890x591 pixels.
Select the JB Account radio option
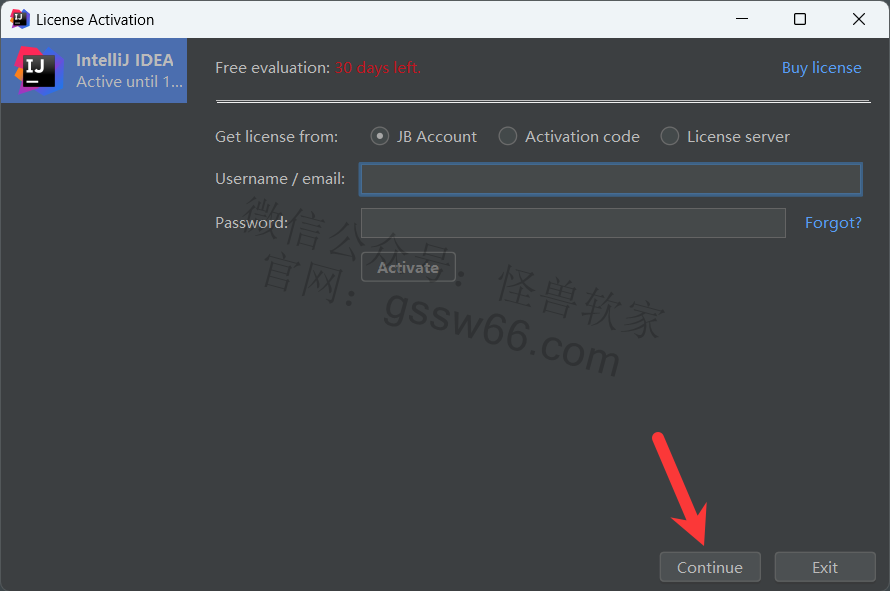pos(380,136)
